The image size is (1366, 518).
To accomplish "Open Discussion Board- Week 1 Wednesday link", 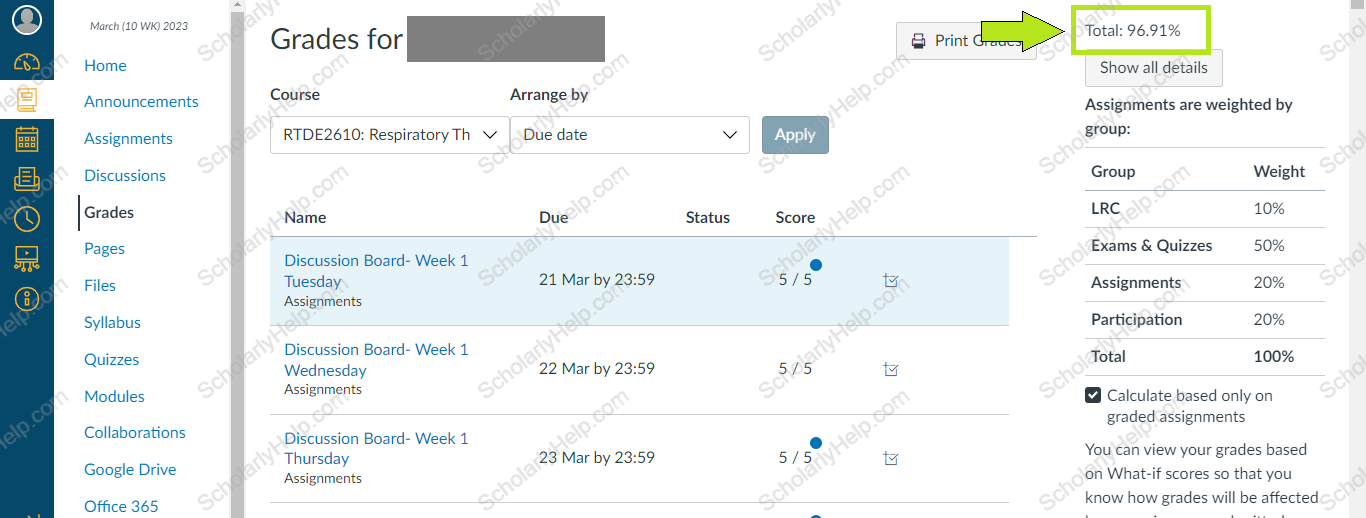I will pyautogui.click(x=376, y=359).
